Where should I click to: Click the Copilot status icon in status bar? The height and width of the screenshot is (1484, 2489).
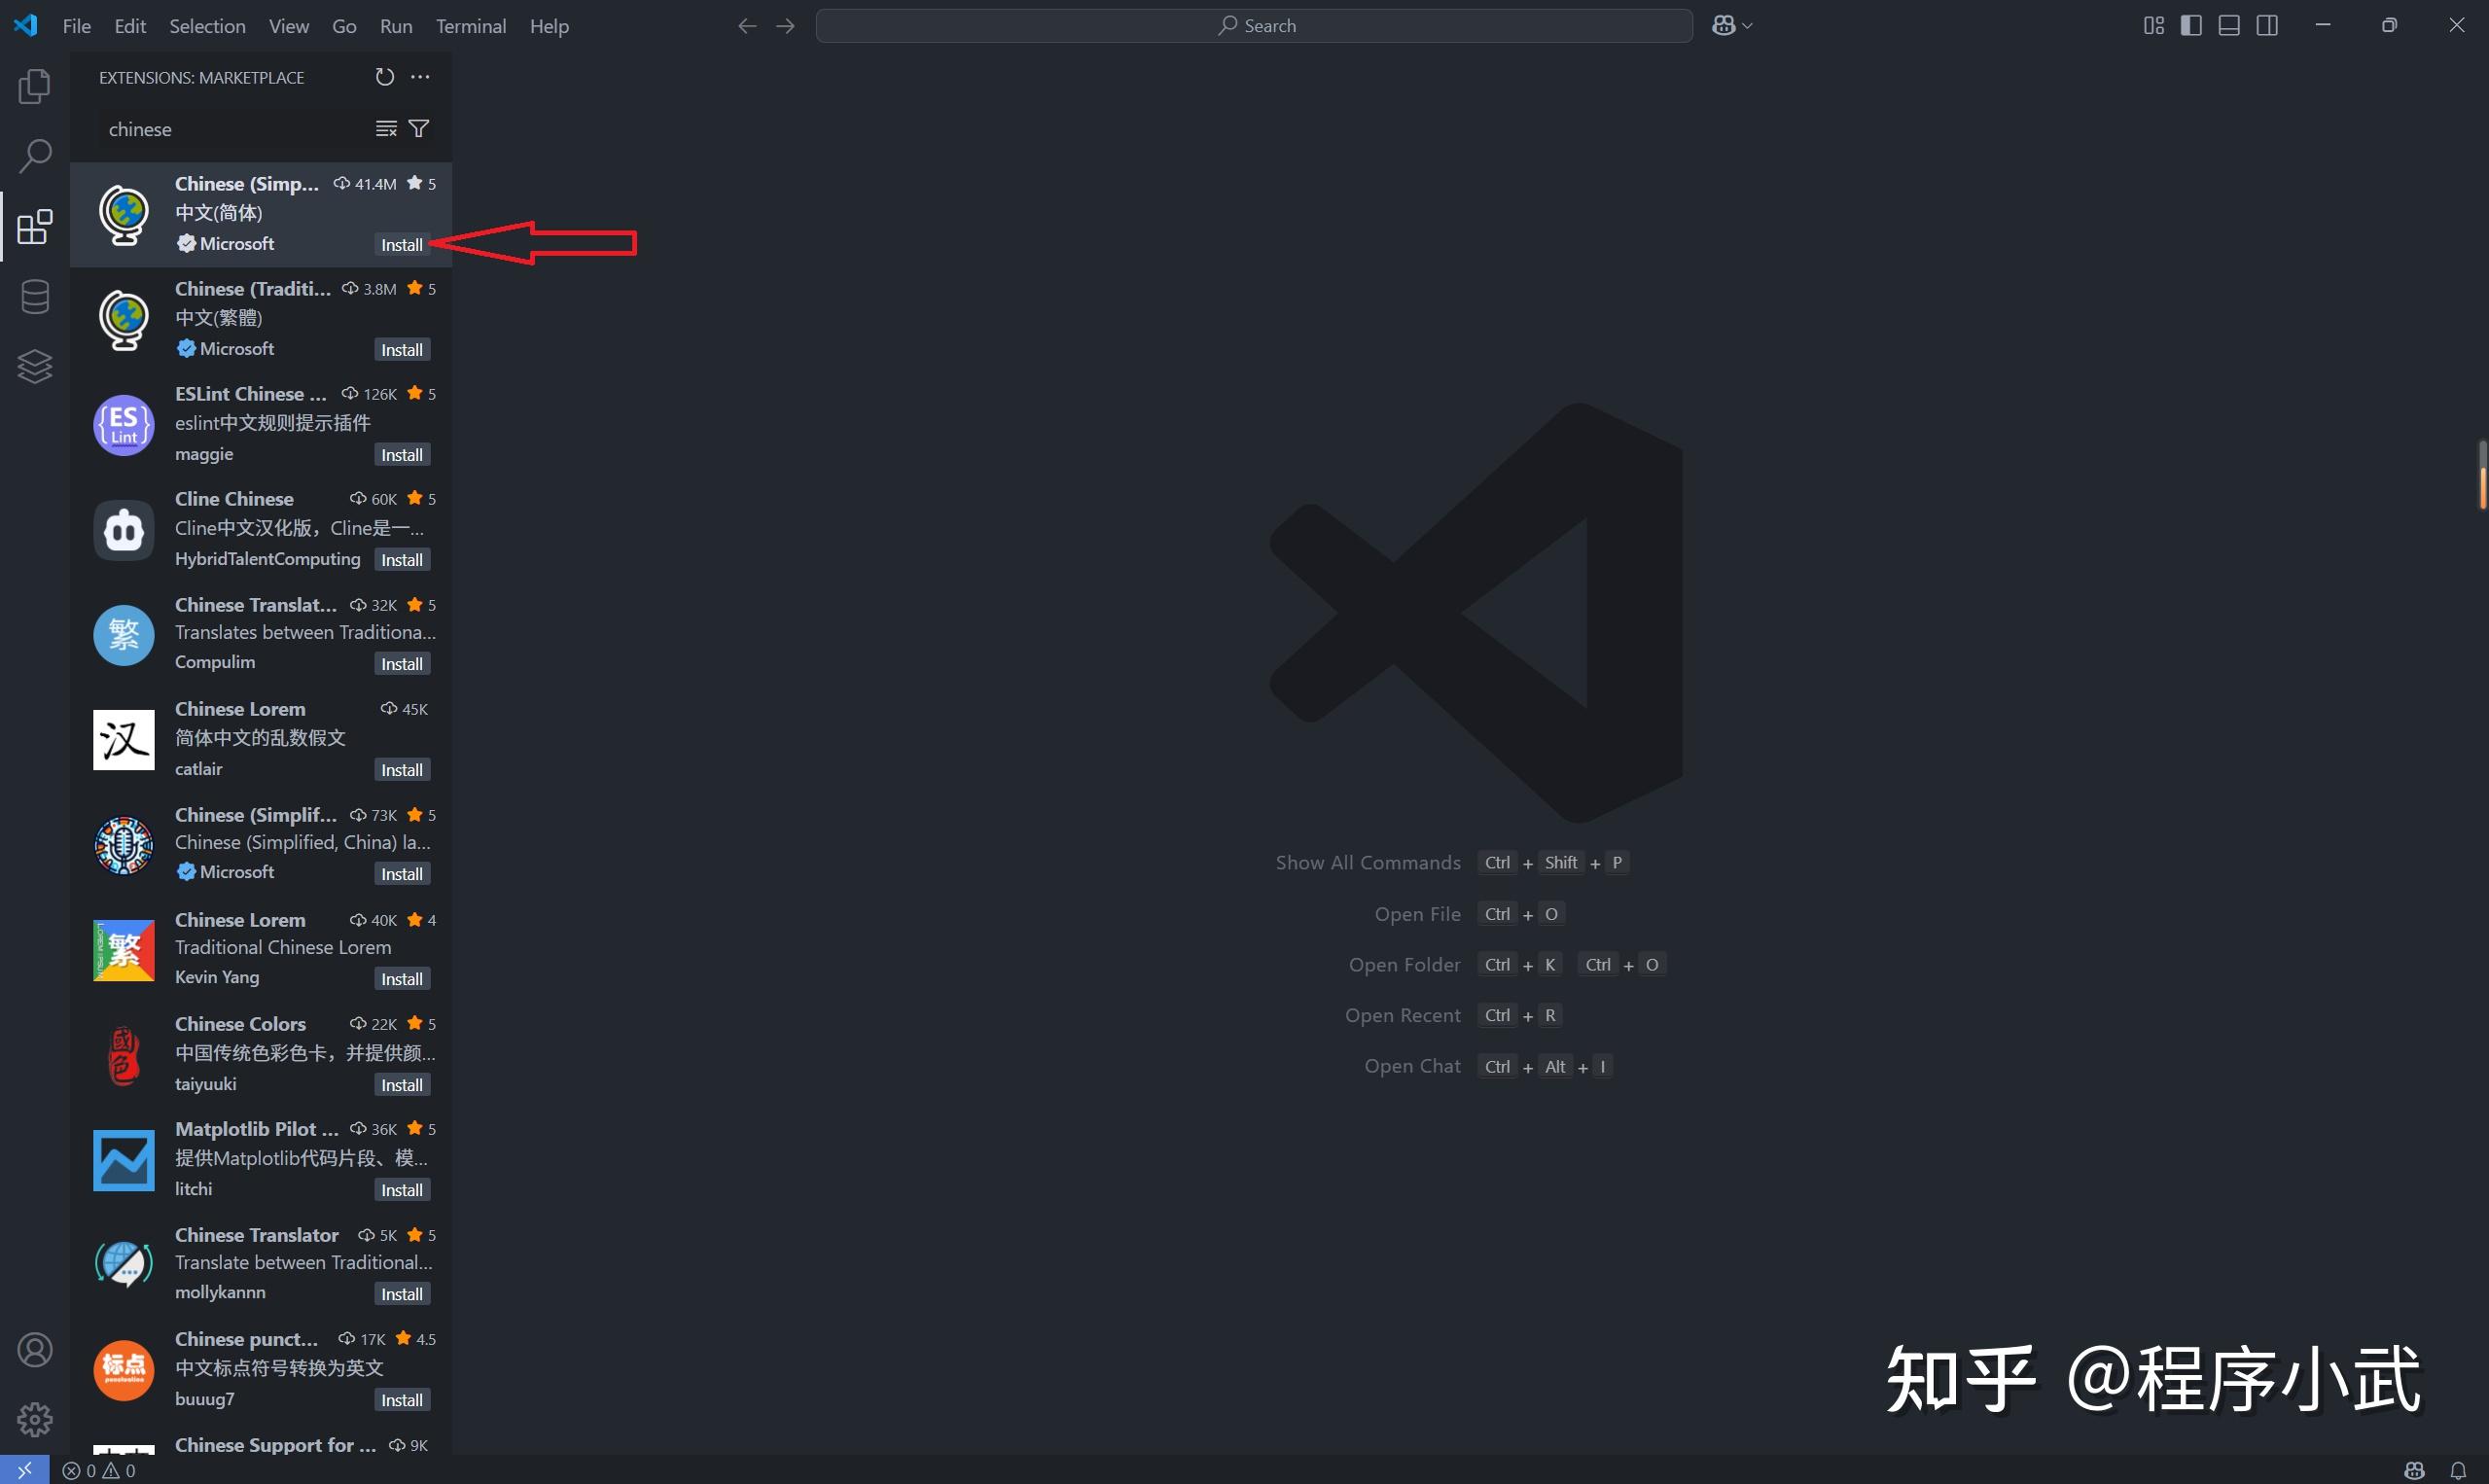[x=2414, y=1470]
